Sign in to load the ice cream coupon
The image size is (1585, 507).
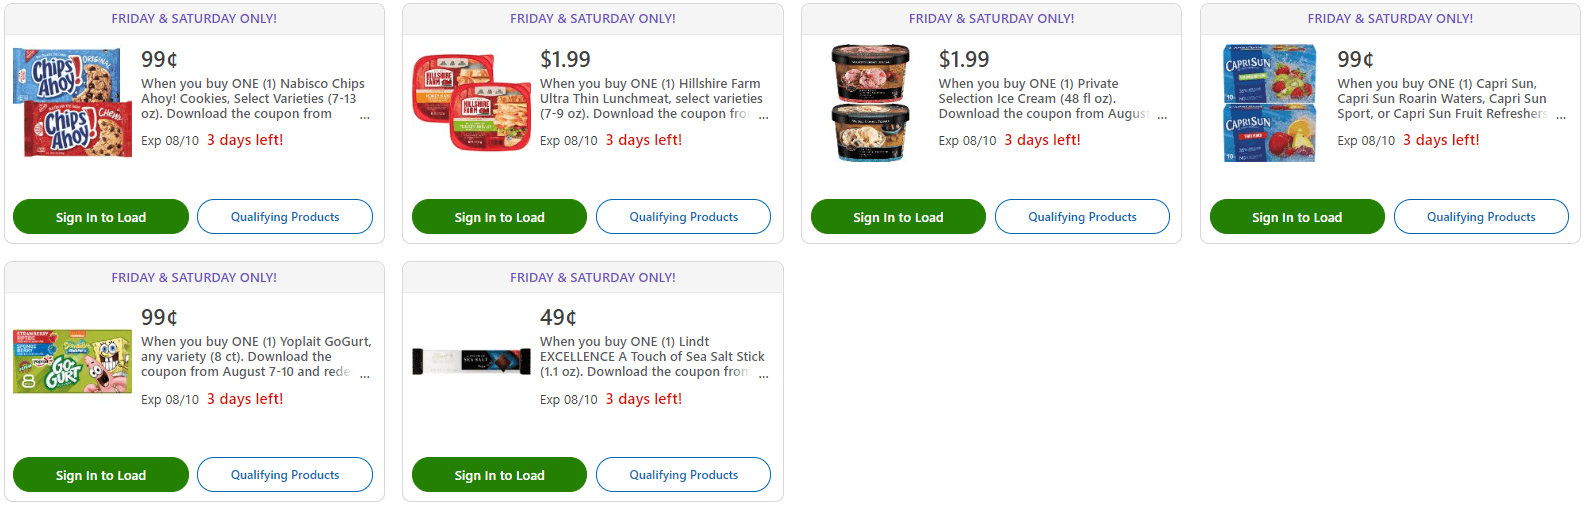898,217
